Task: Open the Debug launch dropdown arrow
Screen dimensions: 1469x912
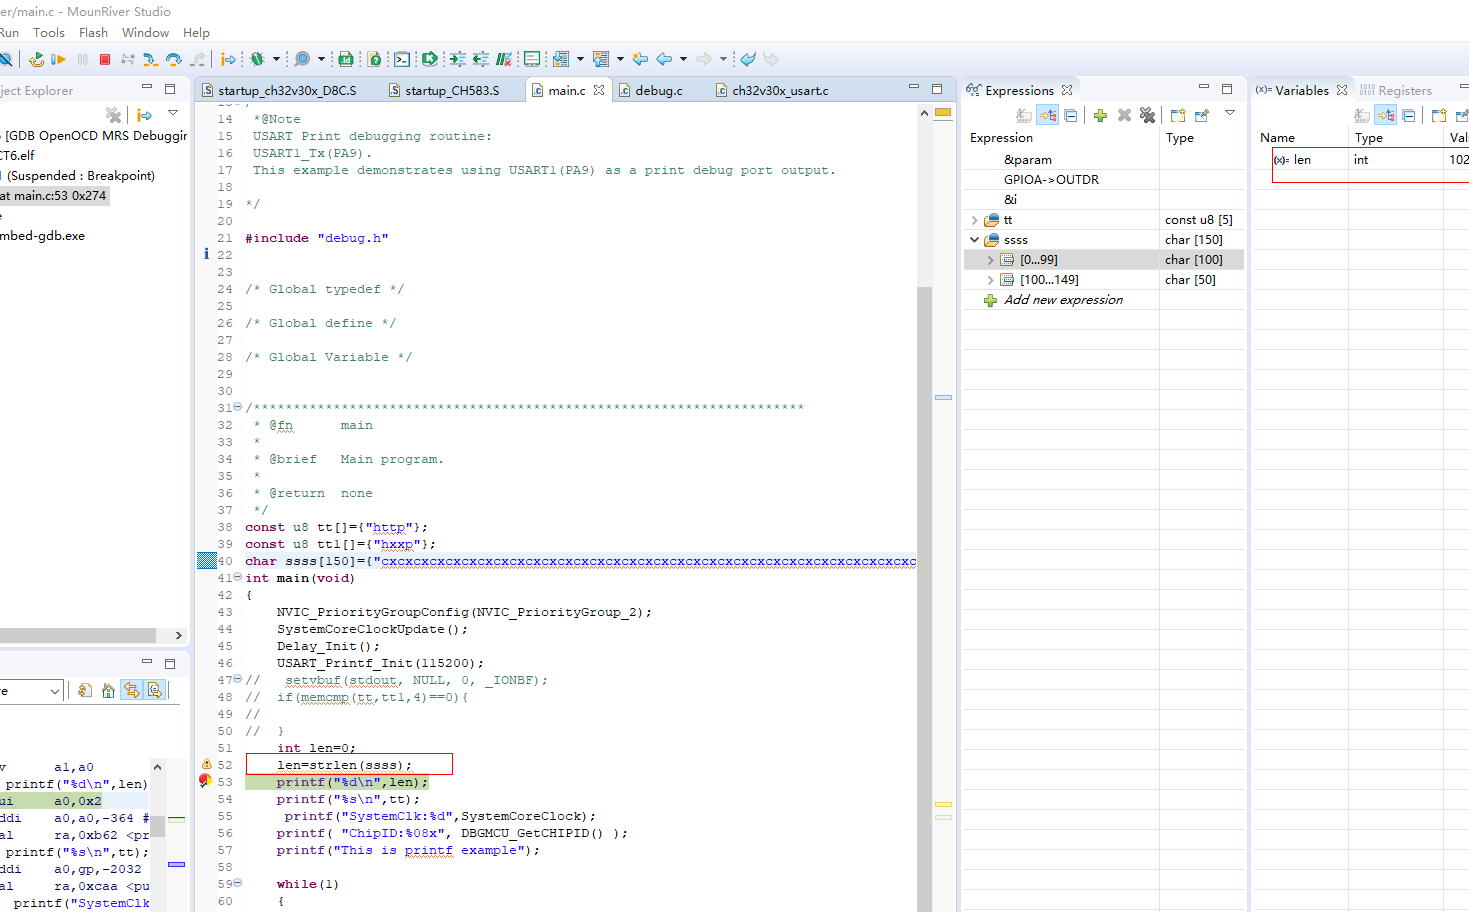Action: pos(276,59)
